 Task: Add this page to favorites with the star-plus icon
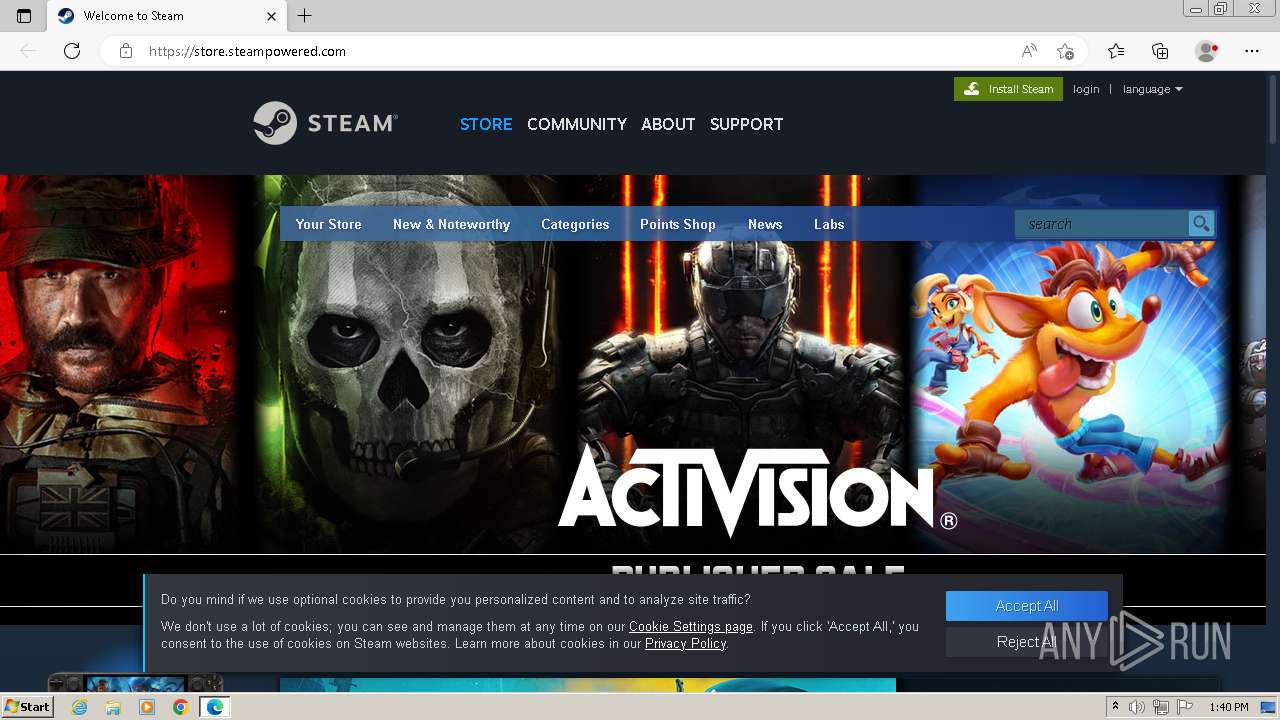pyautogui.click(x=1065, y=51)
